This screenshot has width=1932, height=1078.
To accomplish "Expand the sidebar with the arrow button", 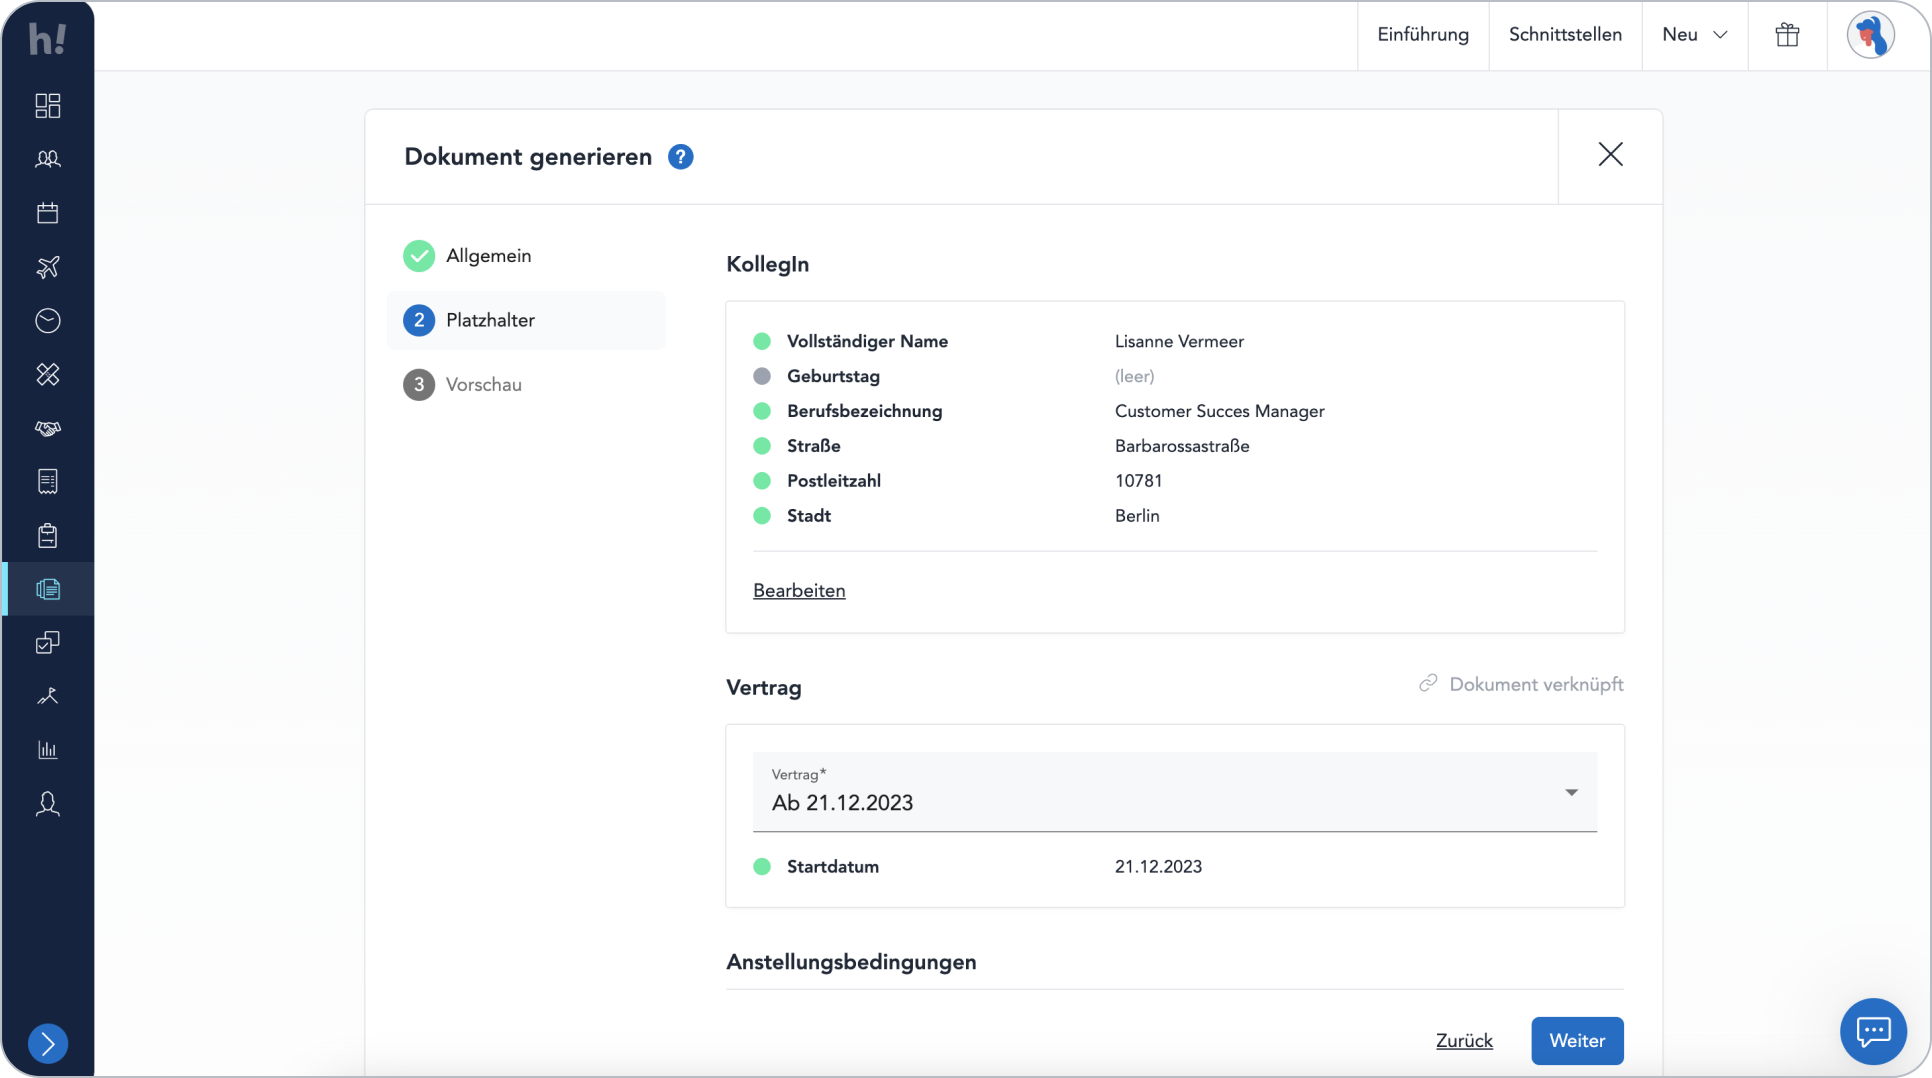I will pos(47,1043).
